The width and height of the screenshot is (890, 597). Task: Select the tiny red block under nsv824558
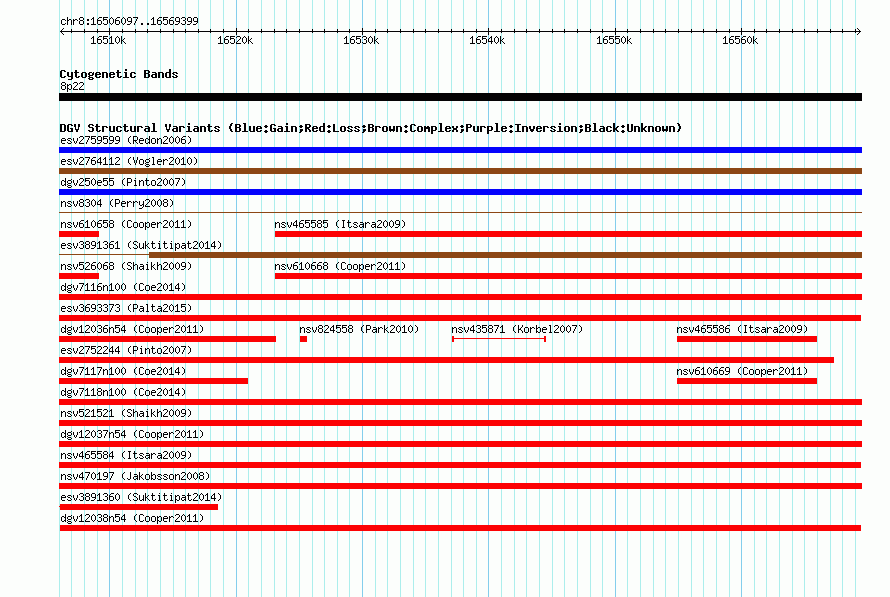click(303, 339)
